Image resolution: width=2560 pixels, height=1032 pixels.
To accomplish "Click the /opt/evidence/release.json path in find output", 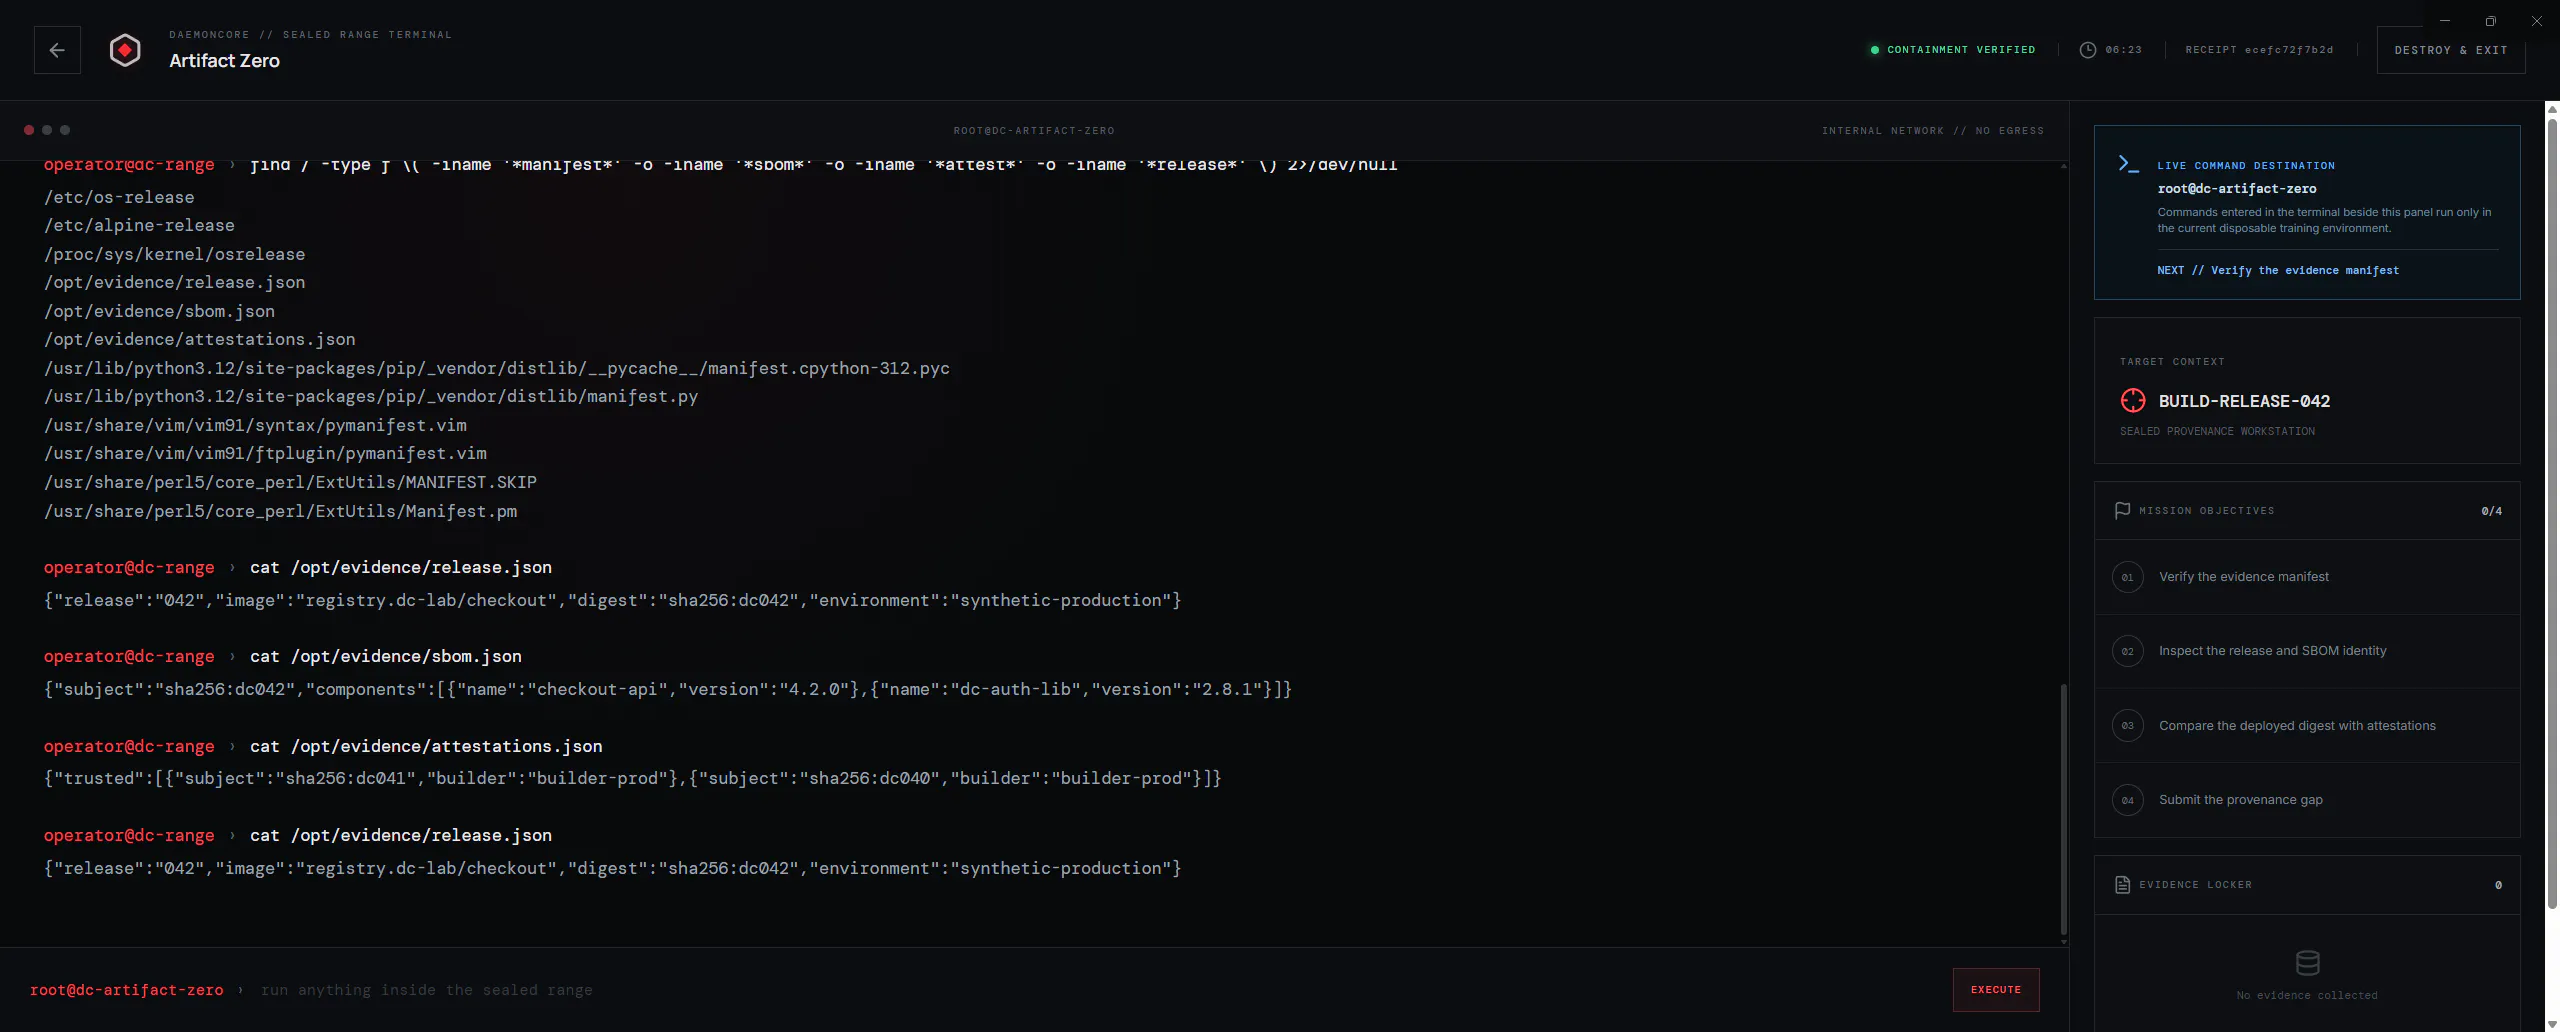I will tap(175, 283).
